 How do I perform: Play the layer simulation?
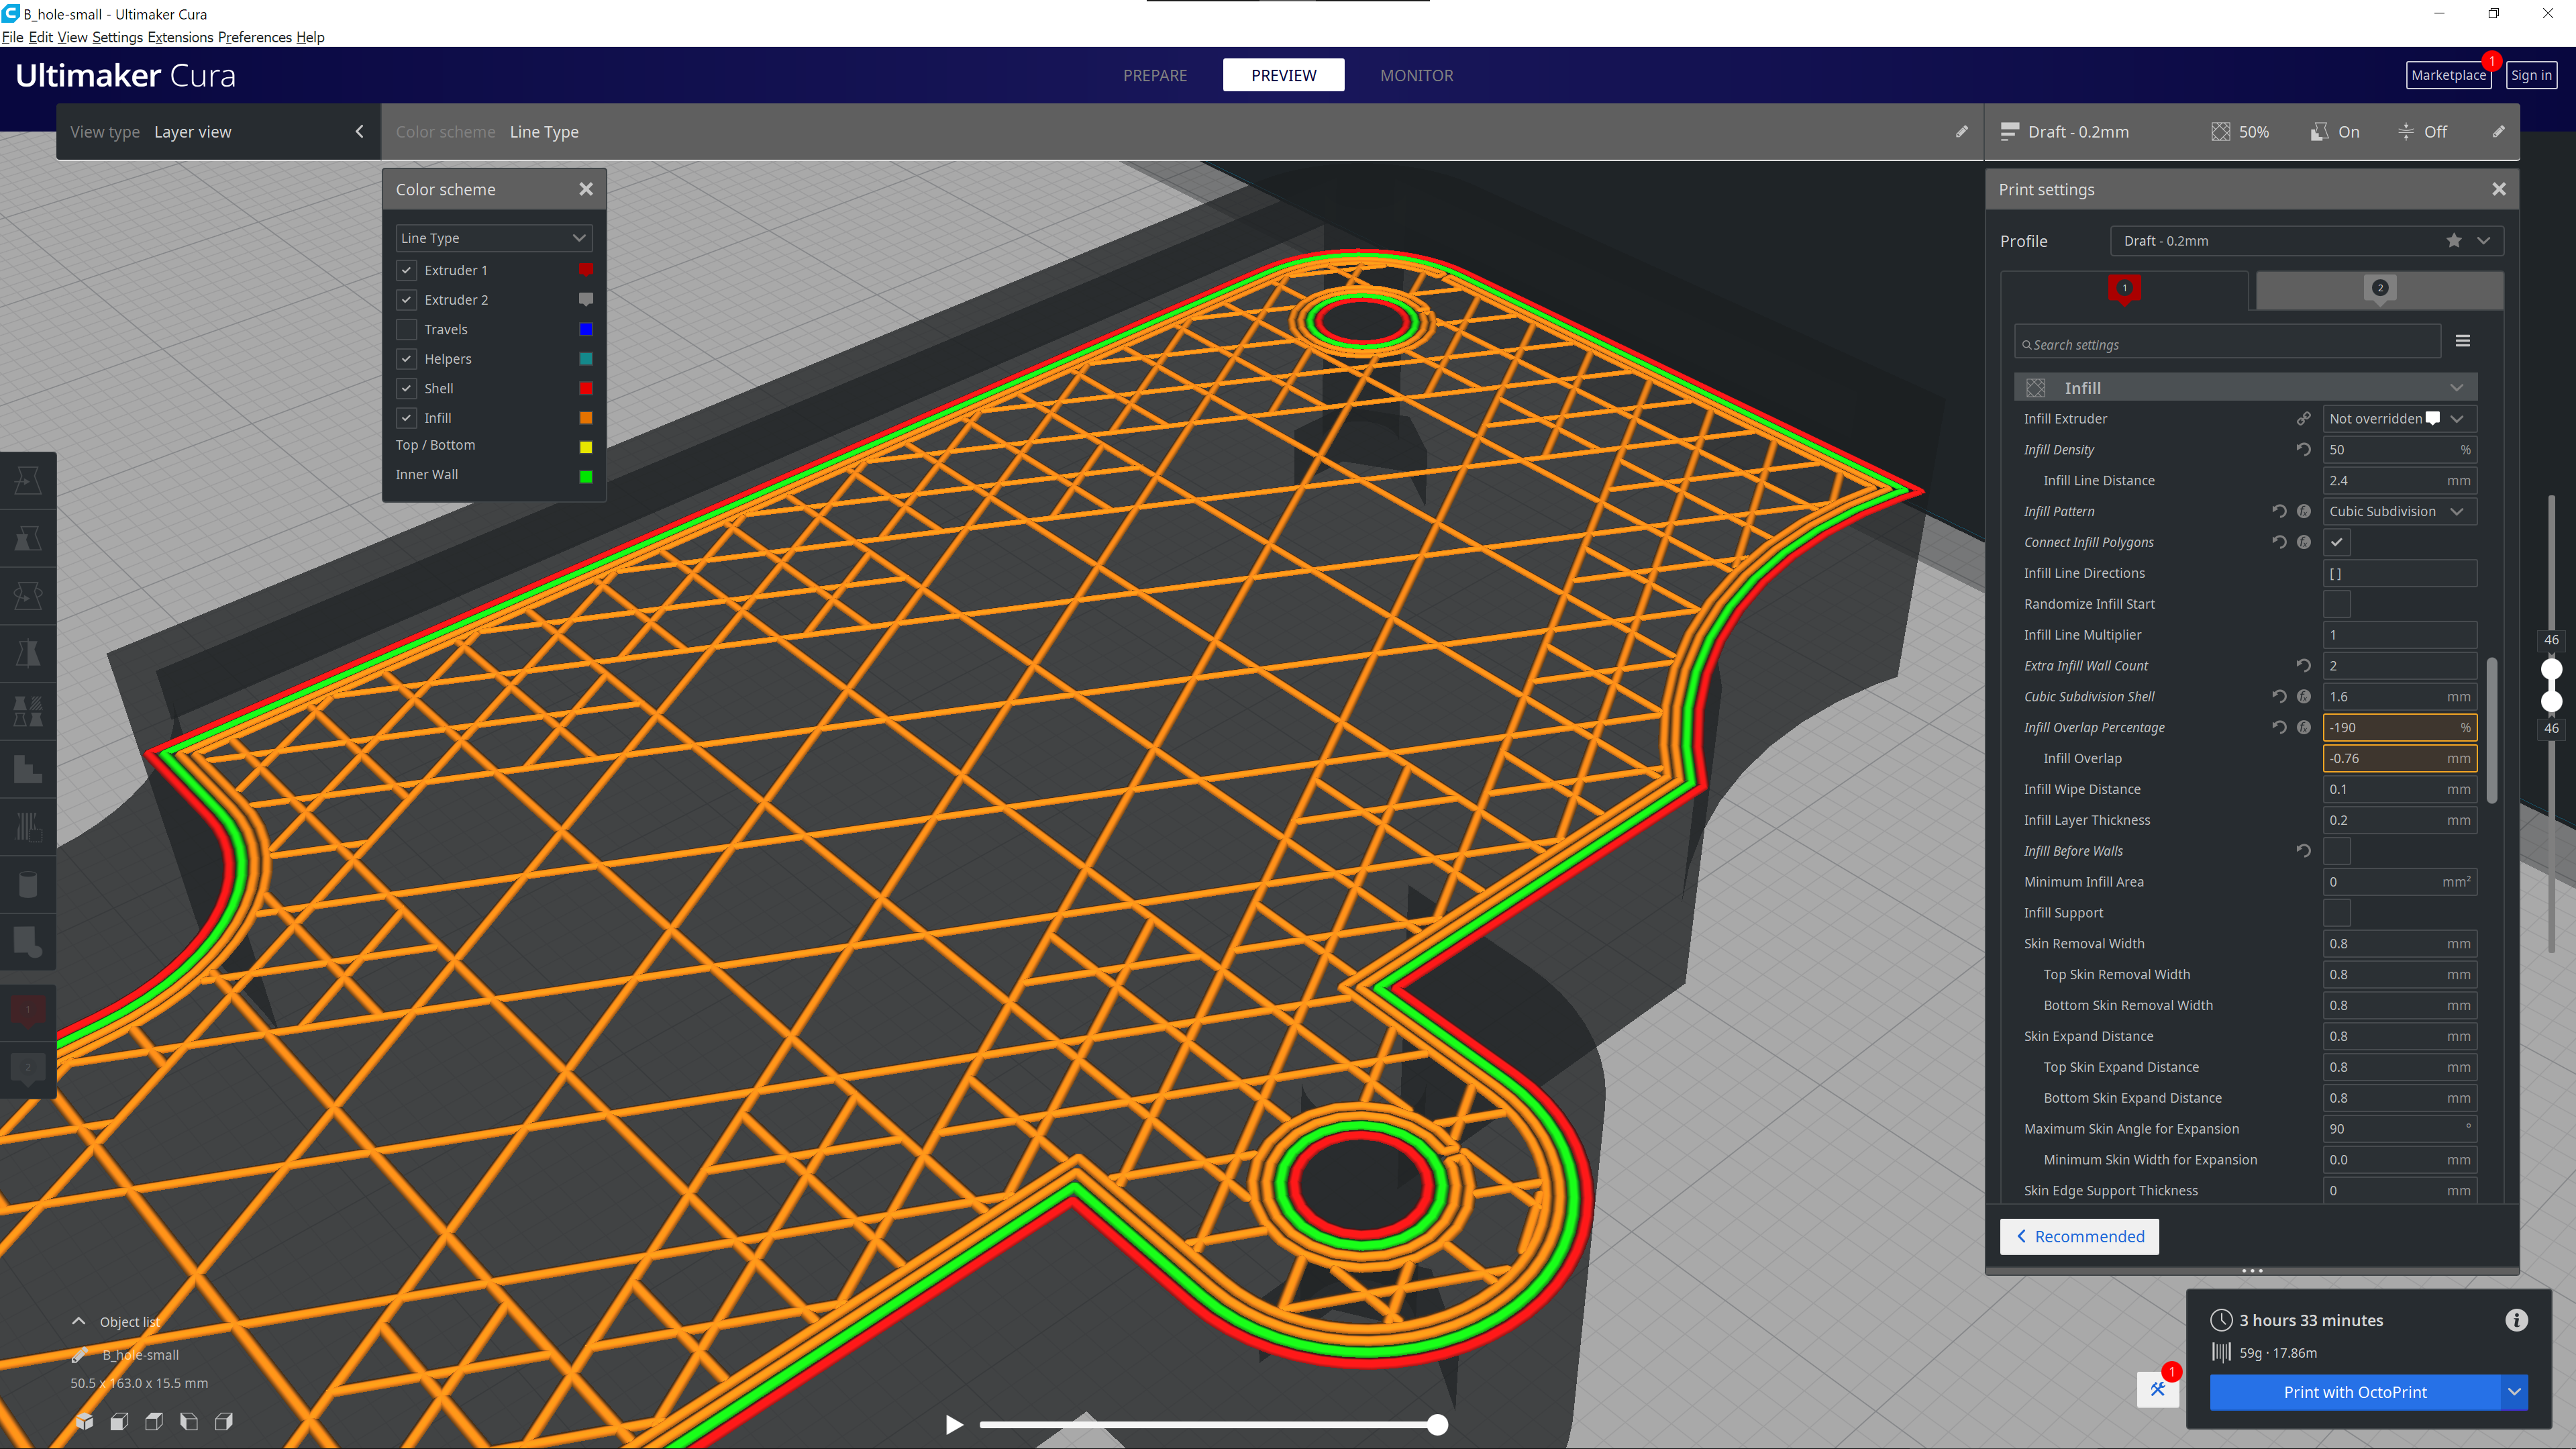(954, 1425)
